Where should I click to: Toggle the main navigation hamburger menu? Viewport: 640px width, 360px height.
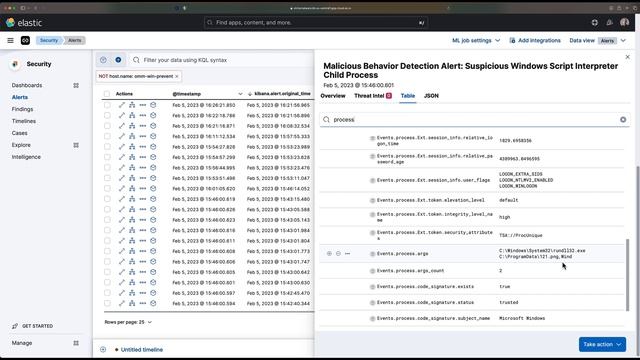10,40
